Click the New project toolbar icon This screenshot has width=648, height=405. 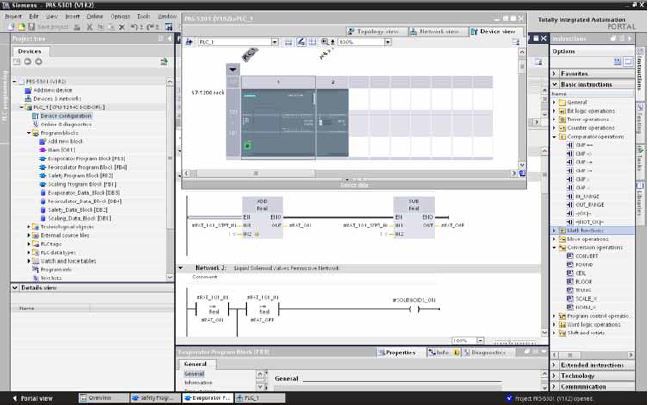click(x=11, y=27)
